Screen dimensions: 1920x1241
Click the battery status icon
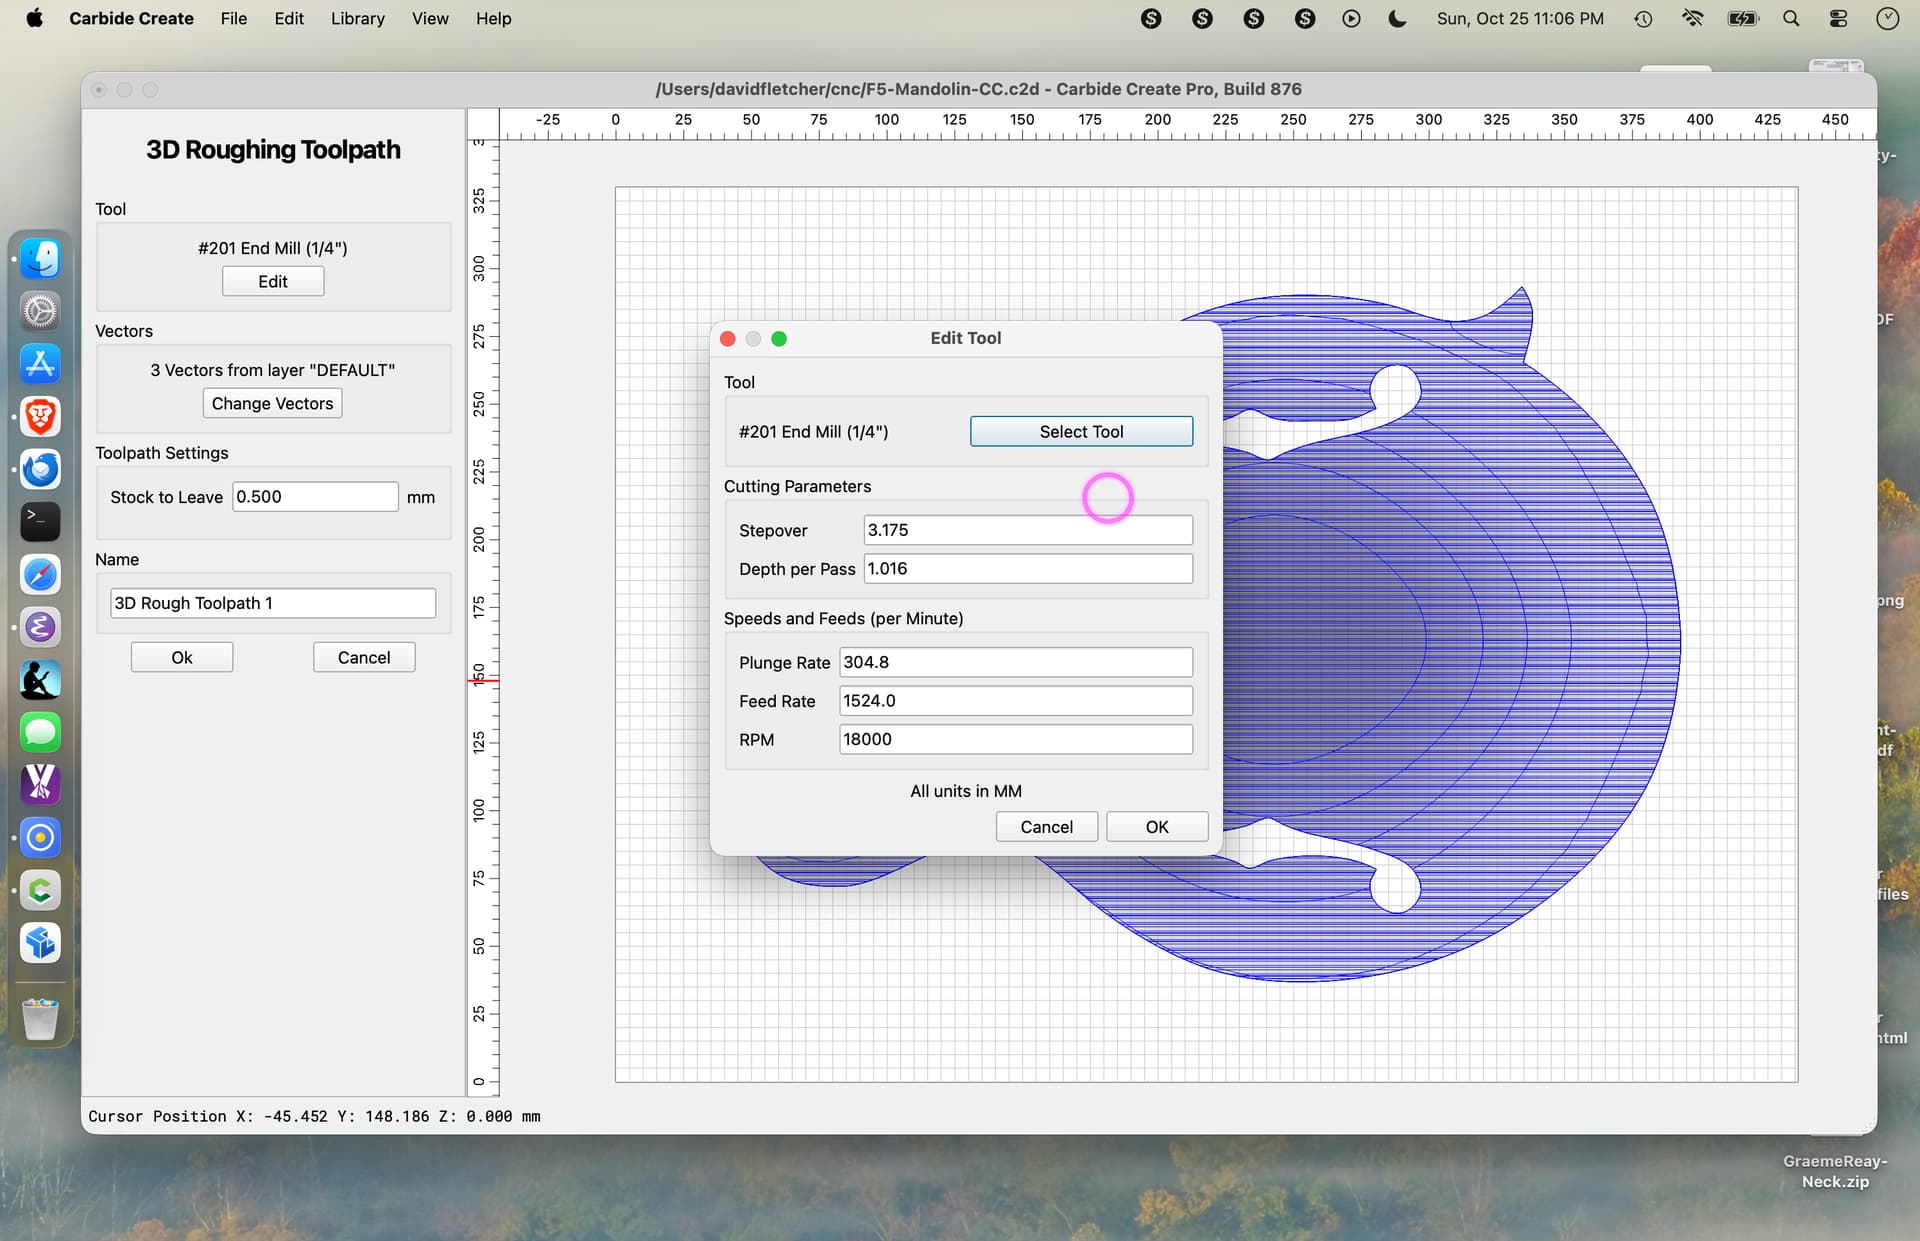tap(1742, 18)
